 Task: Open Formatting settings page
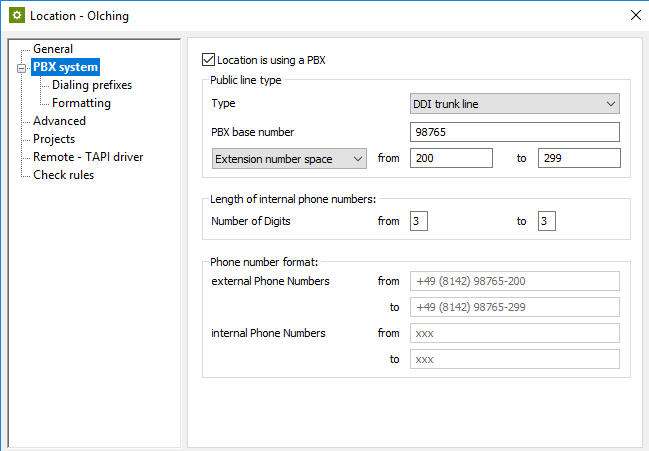81,103
